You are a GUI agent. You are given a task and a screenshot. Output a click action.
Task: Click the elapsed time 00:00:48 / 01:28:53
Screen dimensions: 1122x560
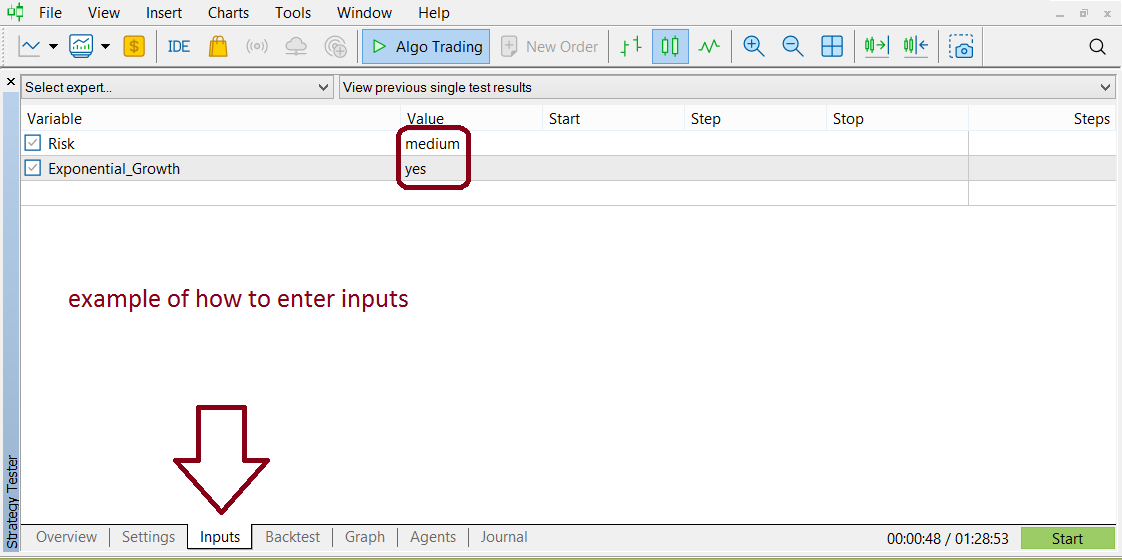947,539
